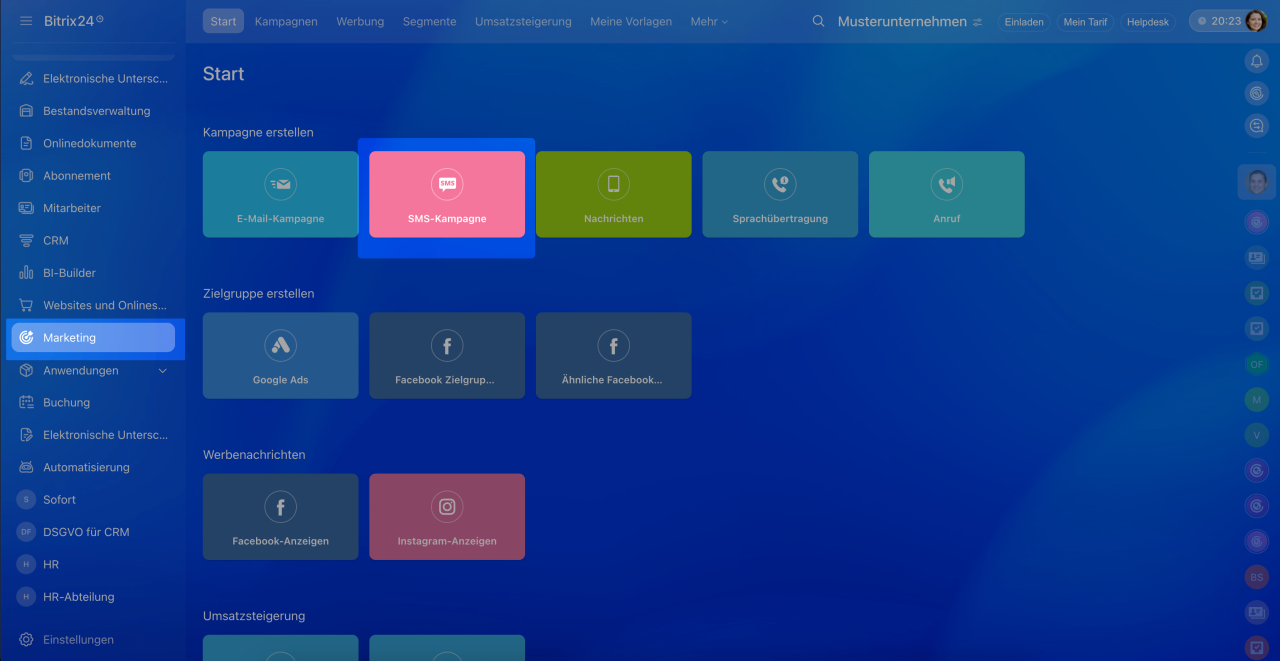Open the Google Ads audience card
This screenshot has width=1280, height=661.
[x=280, y=356]
